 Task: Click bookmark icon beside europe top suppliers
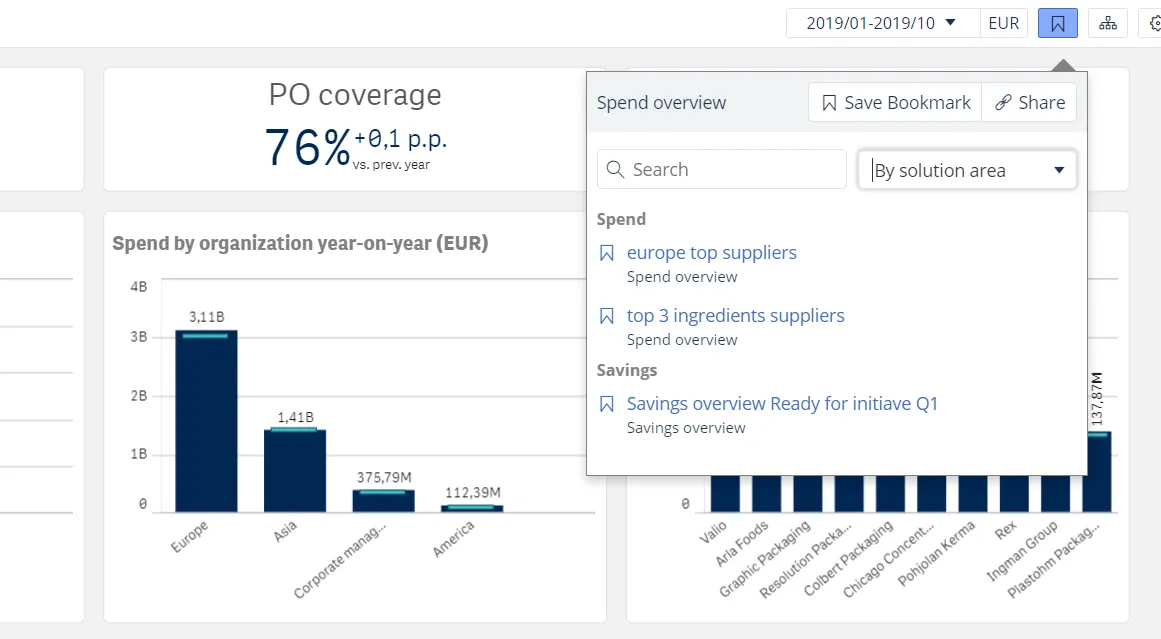[606, 254]
